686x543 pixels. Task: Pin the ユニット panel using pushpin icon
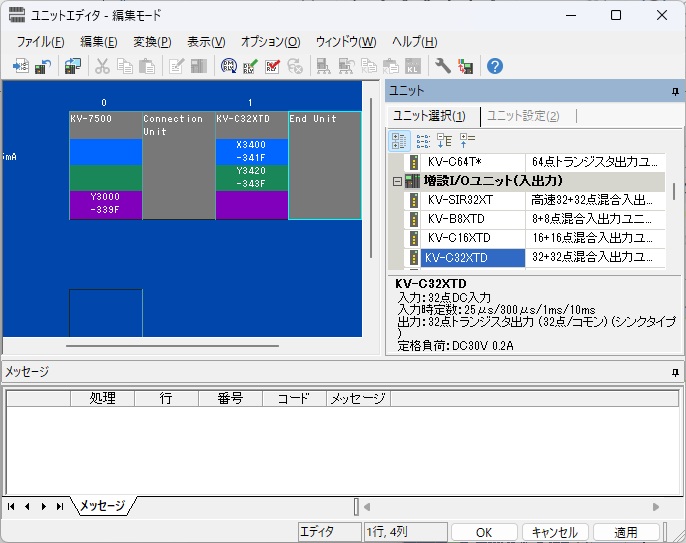tap(675, 92)
